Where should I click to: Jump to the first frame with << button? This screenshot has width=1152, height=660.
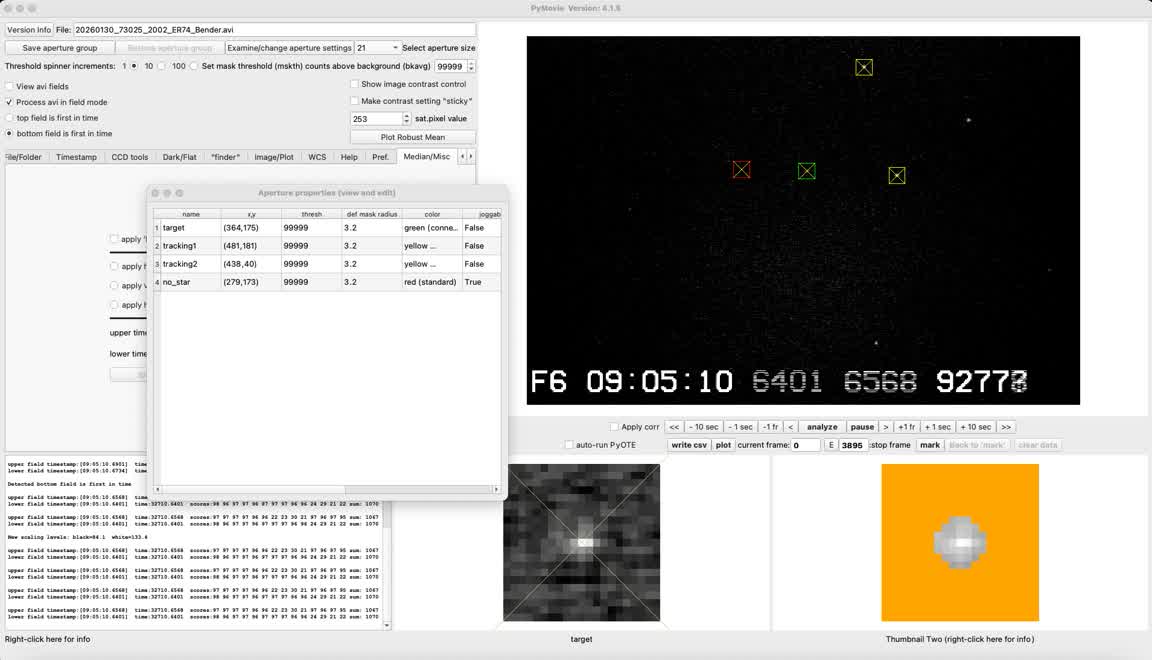674,427
